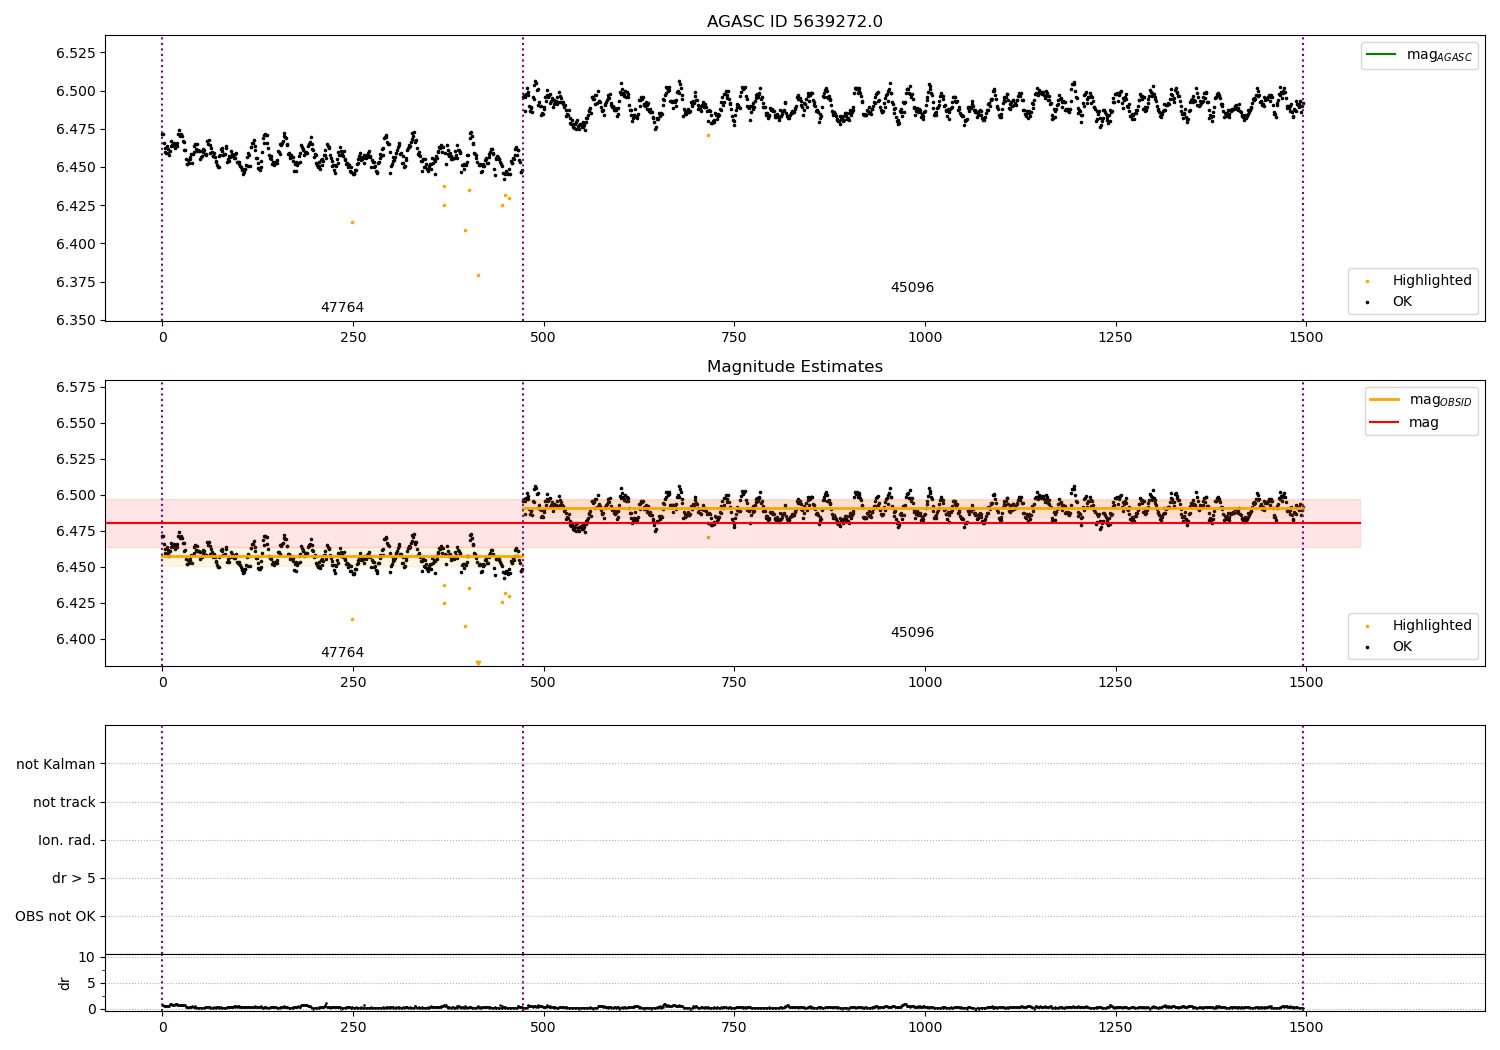
Task: Click y tick '6.575' in middle plot
Action: (76, 388)
